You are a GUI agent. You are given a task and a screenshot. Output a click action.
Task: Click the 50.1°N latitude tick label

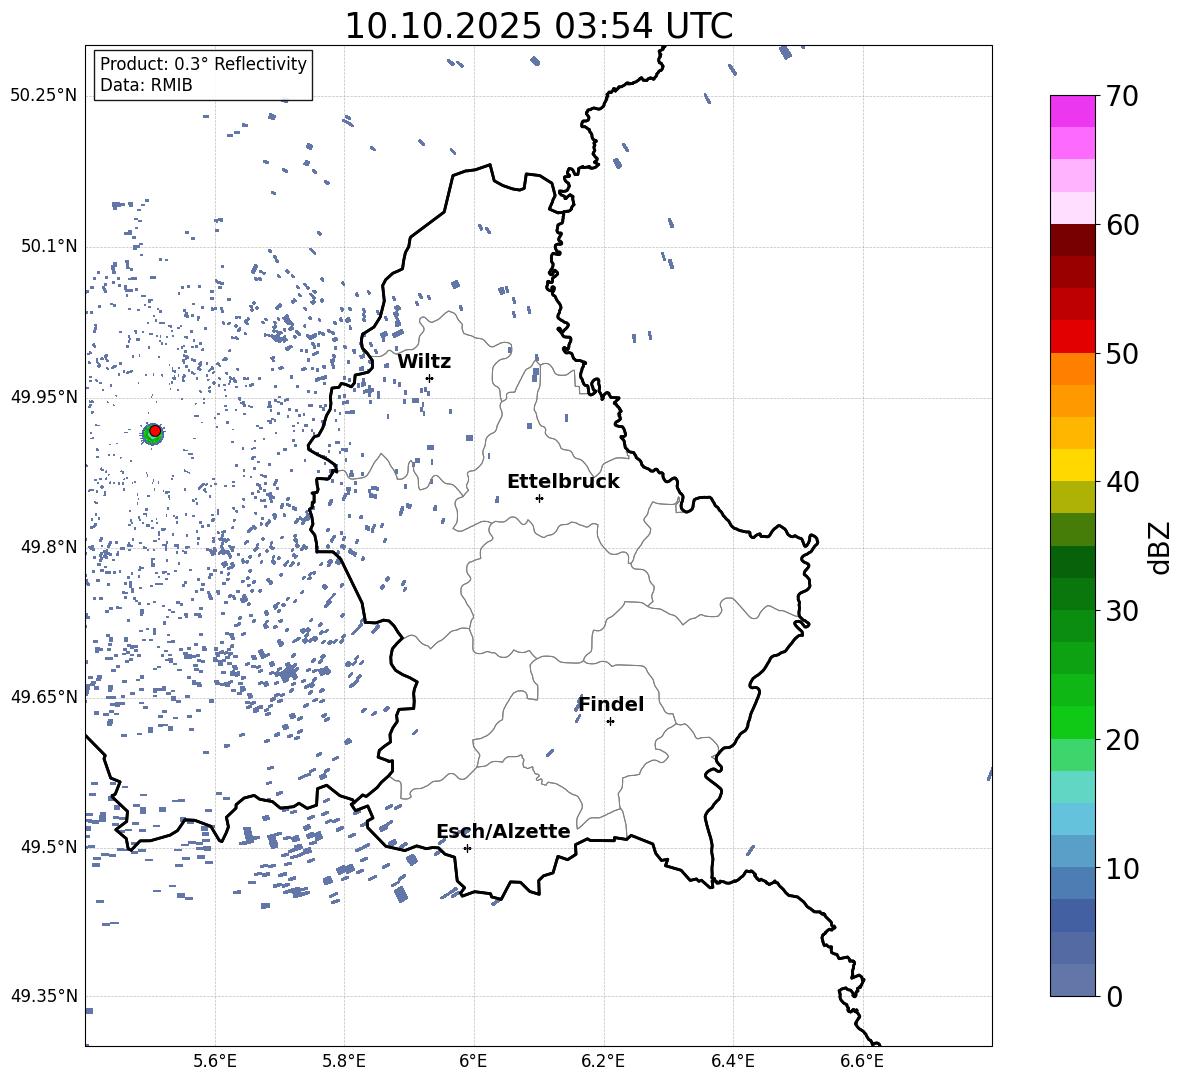click(x=48, y=246)
